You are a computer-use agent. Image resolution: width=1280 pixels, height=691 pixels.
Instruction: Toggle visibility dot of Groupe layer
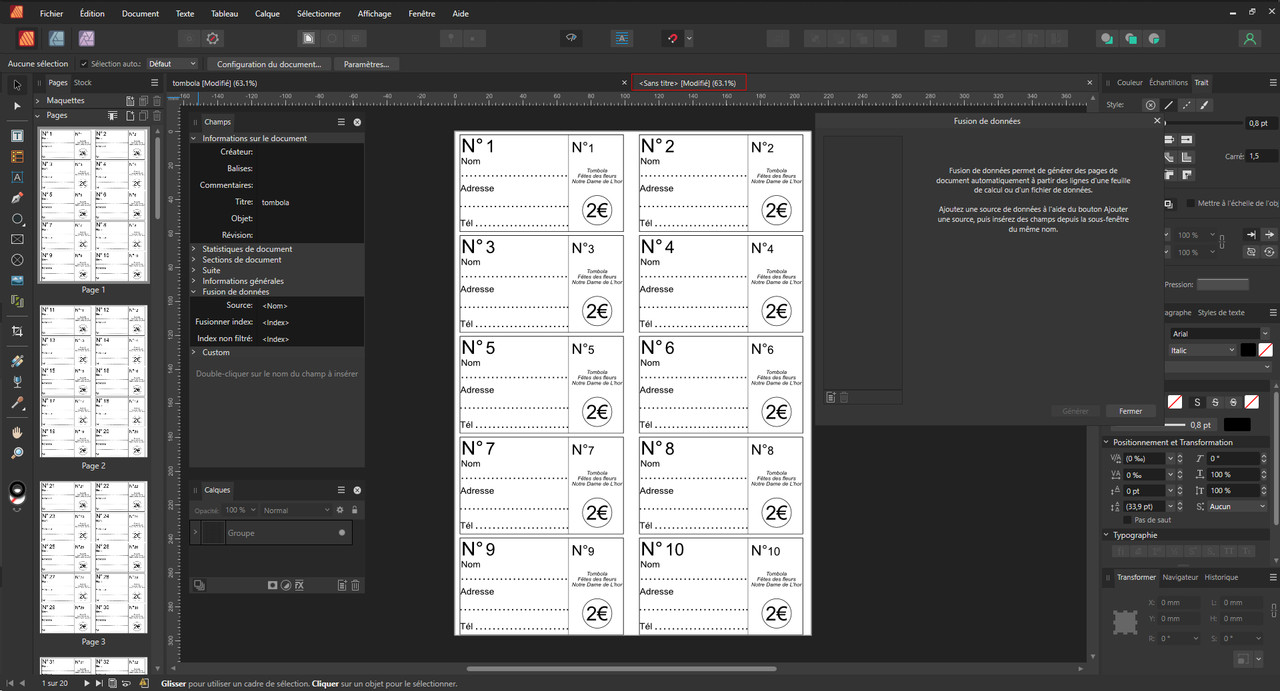tap(342, 533)
